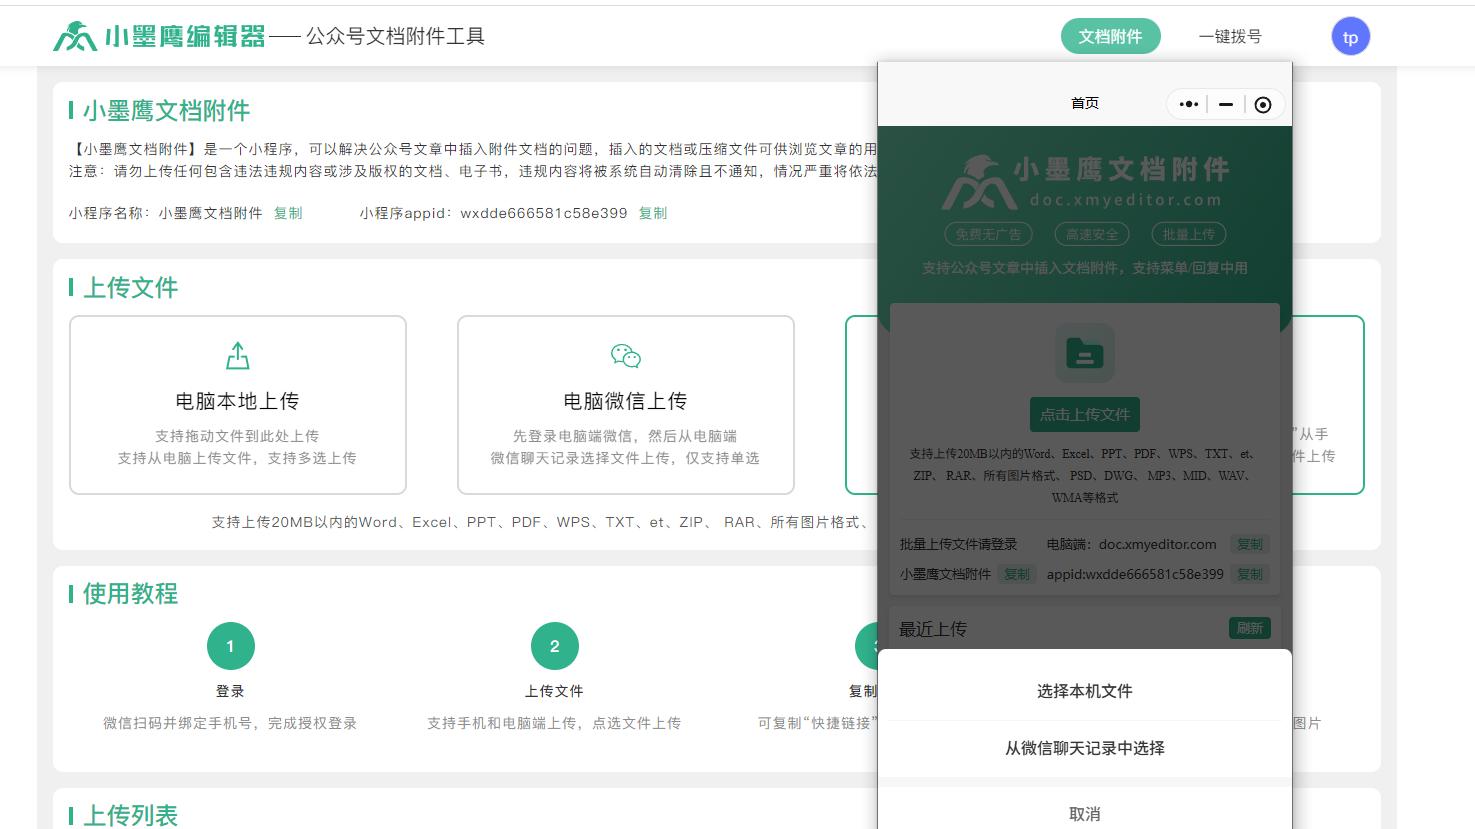Open mini-program three-dot menu
The width and height of the screenshot is (1475, 829).
tap(1188, 104)
